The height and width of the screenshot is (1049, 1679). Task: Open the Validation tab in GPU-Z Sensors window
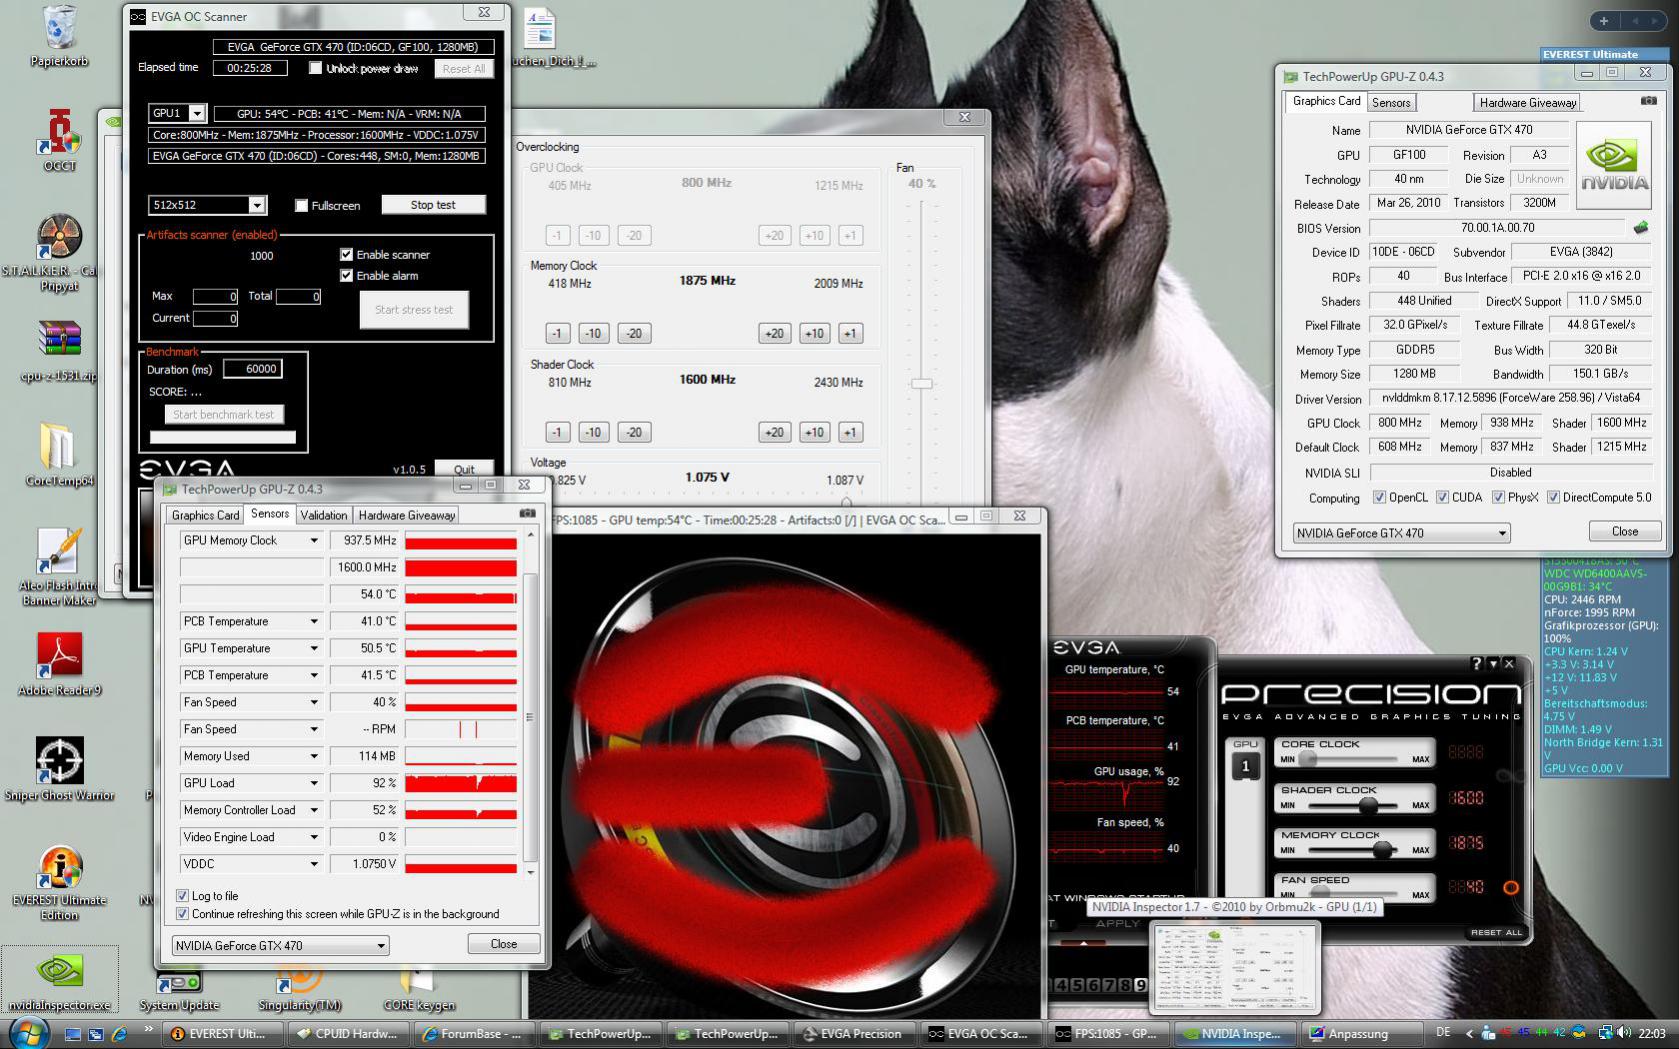tap(323, 515)
